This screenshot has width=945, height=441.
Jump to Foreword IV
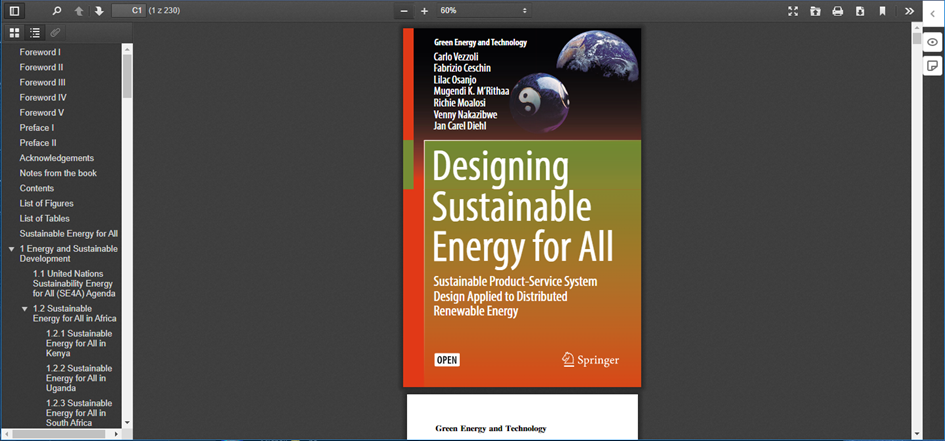[x=43, y=98]
